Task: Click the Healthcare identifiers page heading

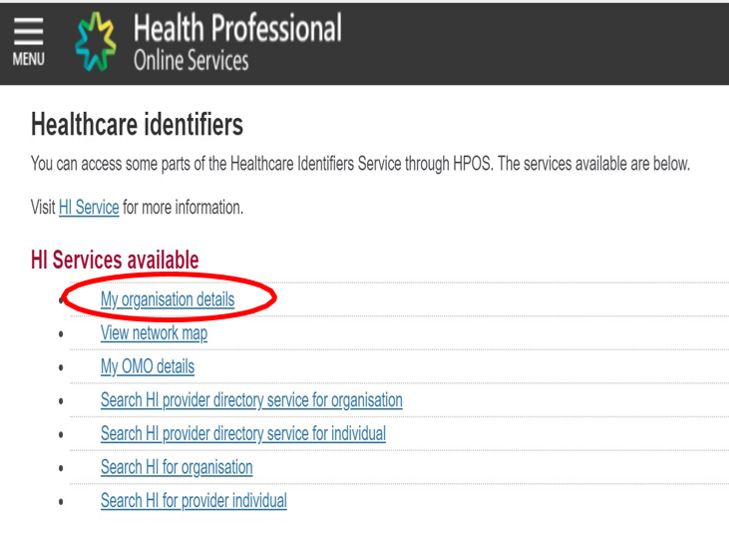Action: [x=137, y=125]
